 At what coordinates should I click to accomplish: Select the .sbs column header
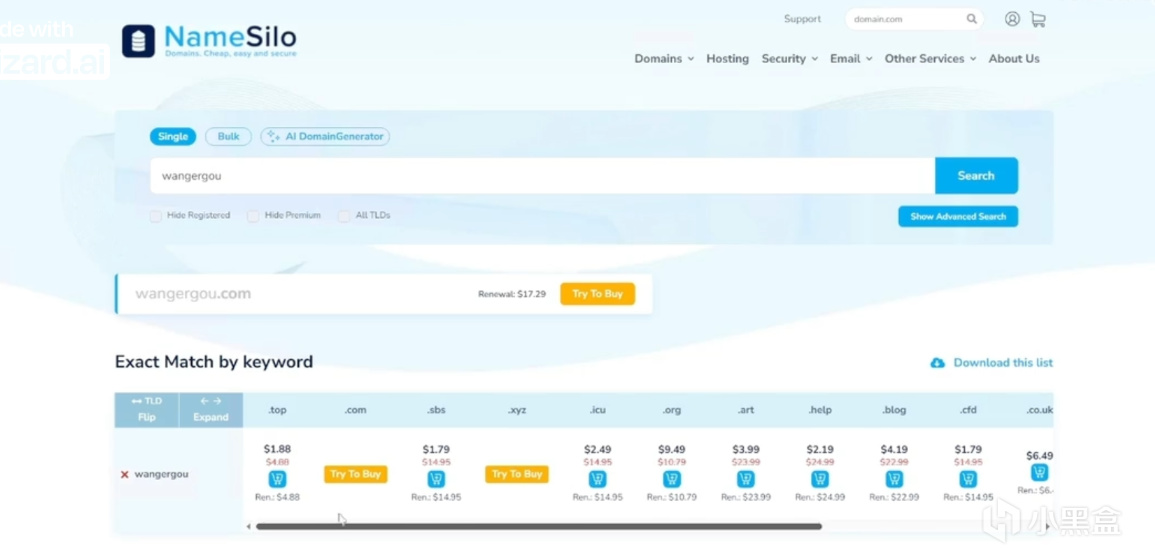click(x=436, y=410)
